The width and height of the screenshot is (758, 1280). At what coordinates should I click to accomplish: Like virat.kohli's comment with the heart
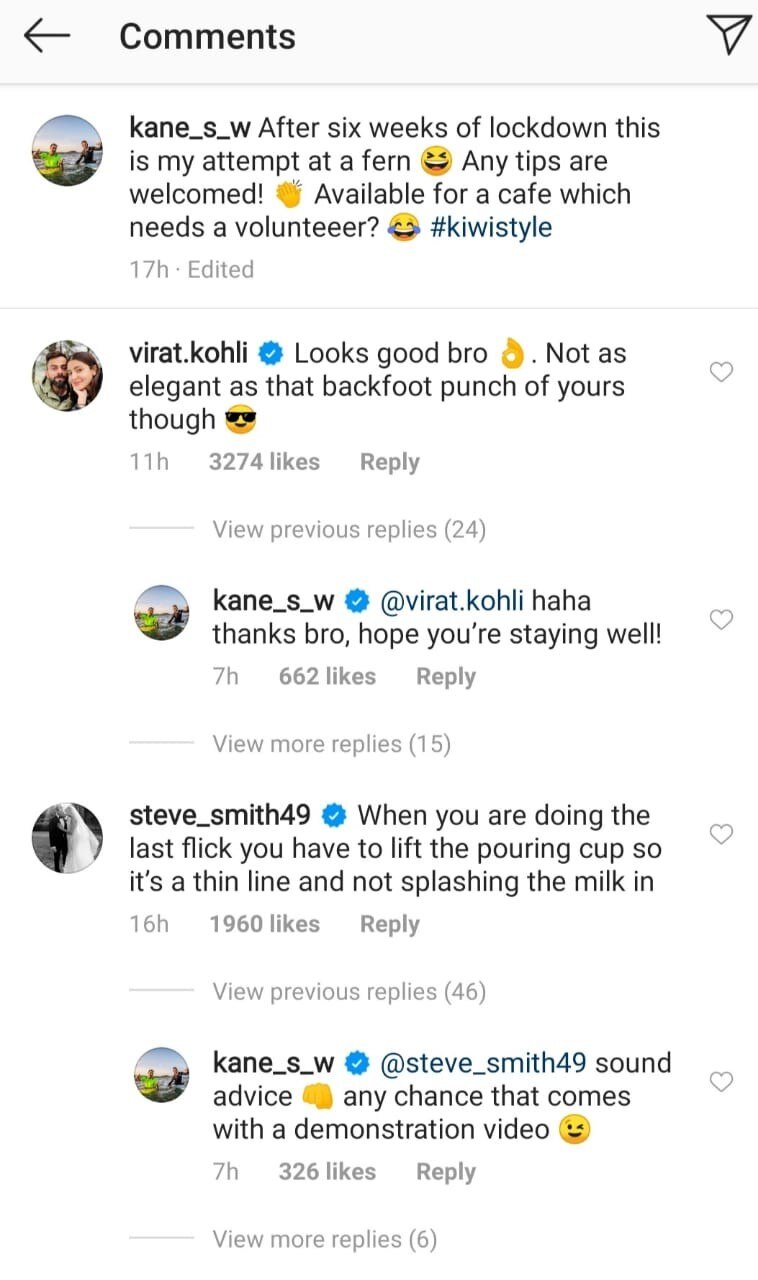pos(721,372)
